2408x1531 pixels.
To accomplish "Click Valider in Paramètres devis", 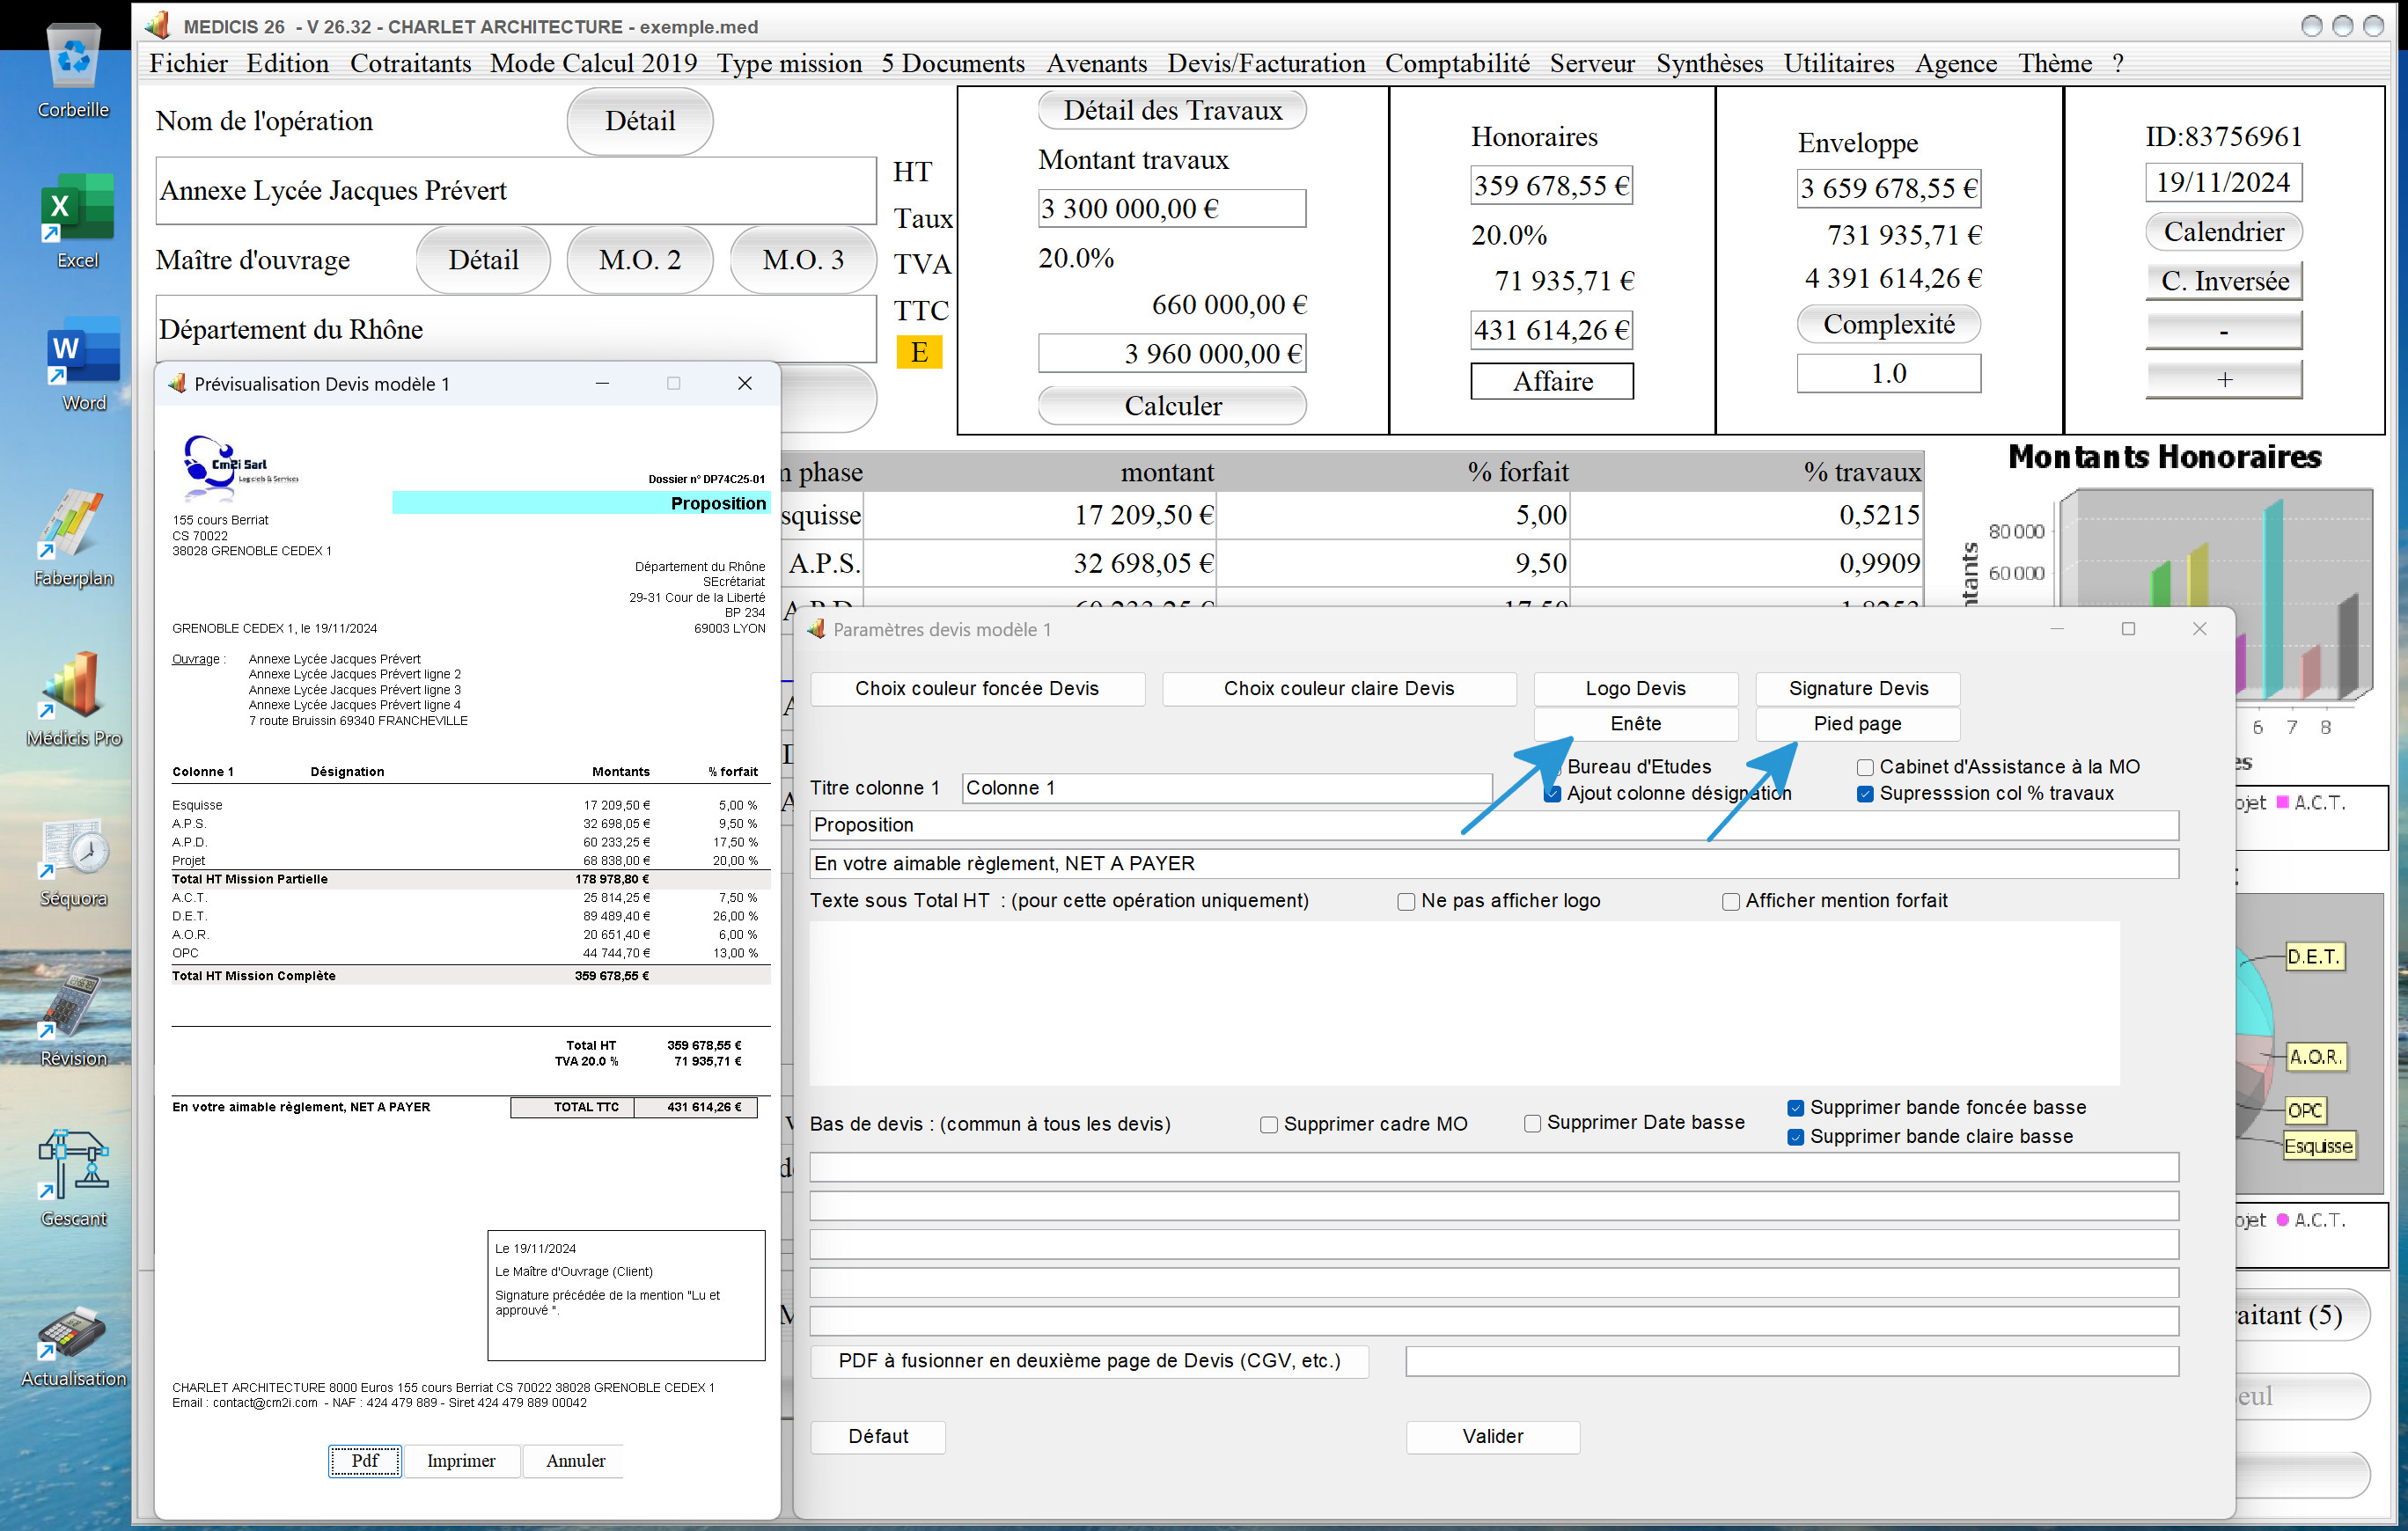I will point(1492,1437).
